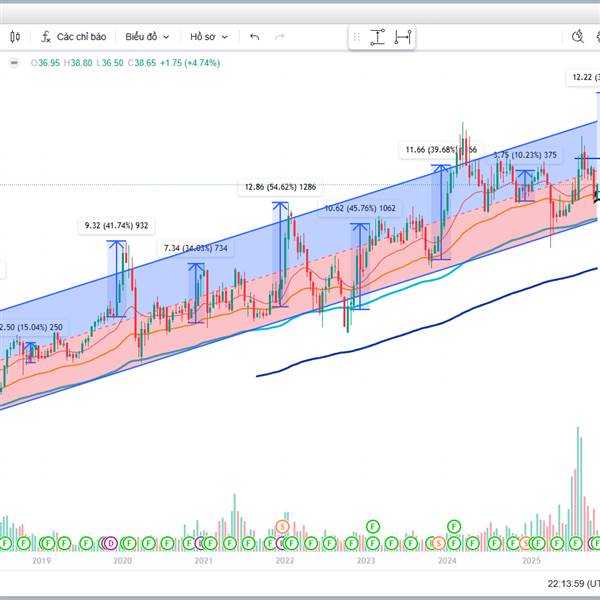Viewport: 600px width, 600px height.
Task: Click the greyed-out redo arrow
Action: click(x=279, y=37)
